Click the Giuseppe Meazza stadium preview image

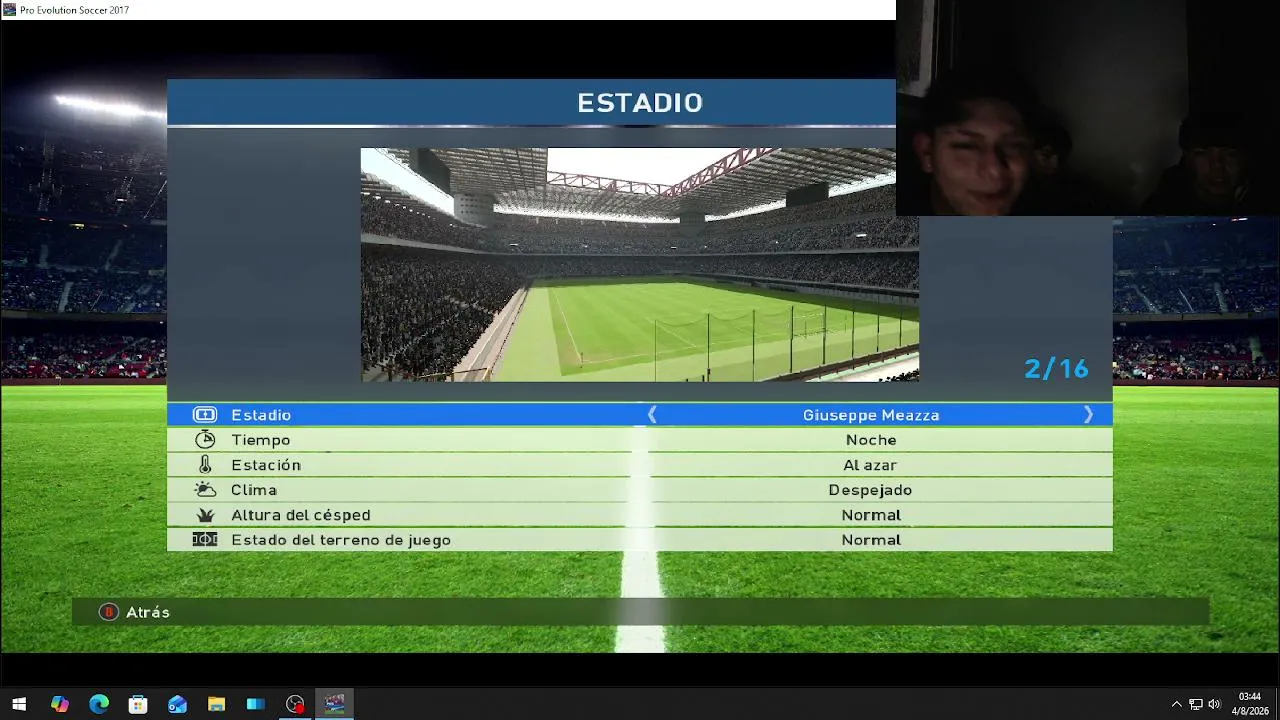pyautogui.click(x=640, y=265)
